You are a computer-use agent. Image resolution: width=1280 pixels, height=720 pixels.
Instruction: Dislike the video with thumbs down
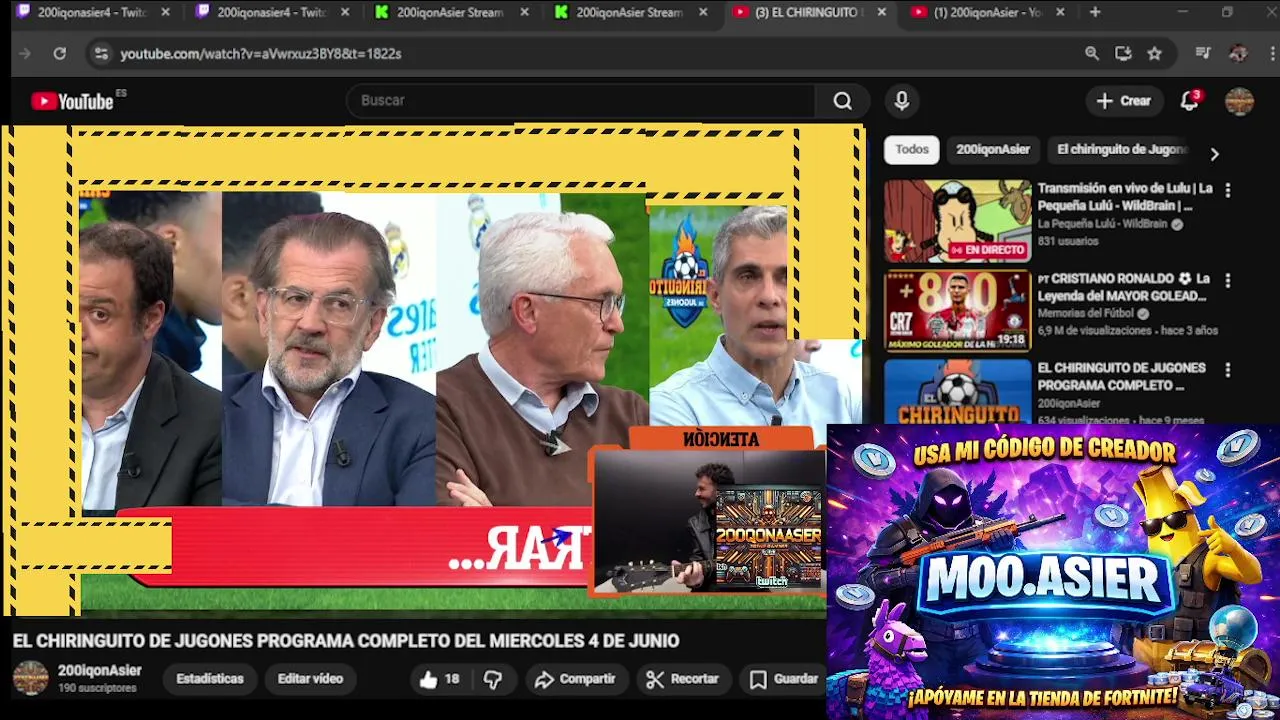click(493, 679)
